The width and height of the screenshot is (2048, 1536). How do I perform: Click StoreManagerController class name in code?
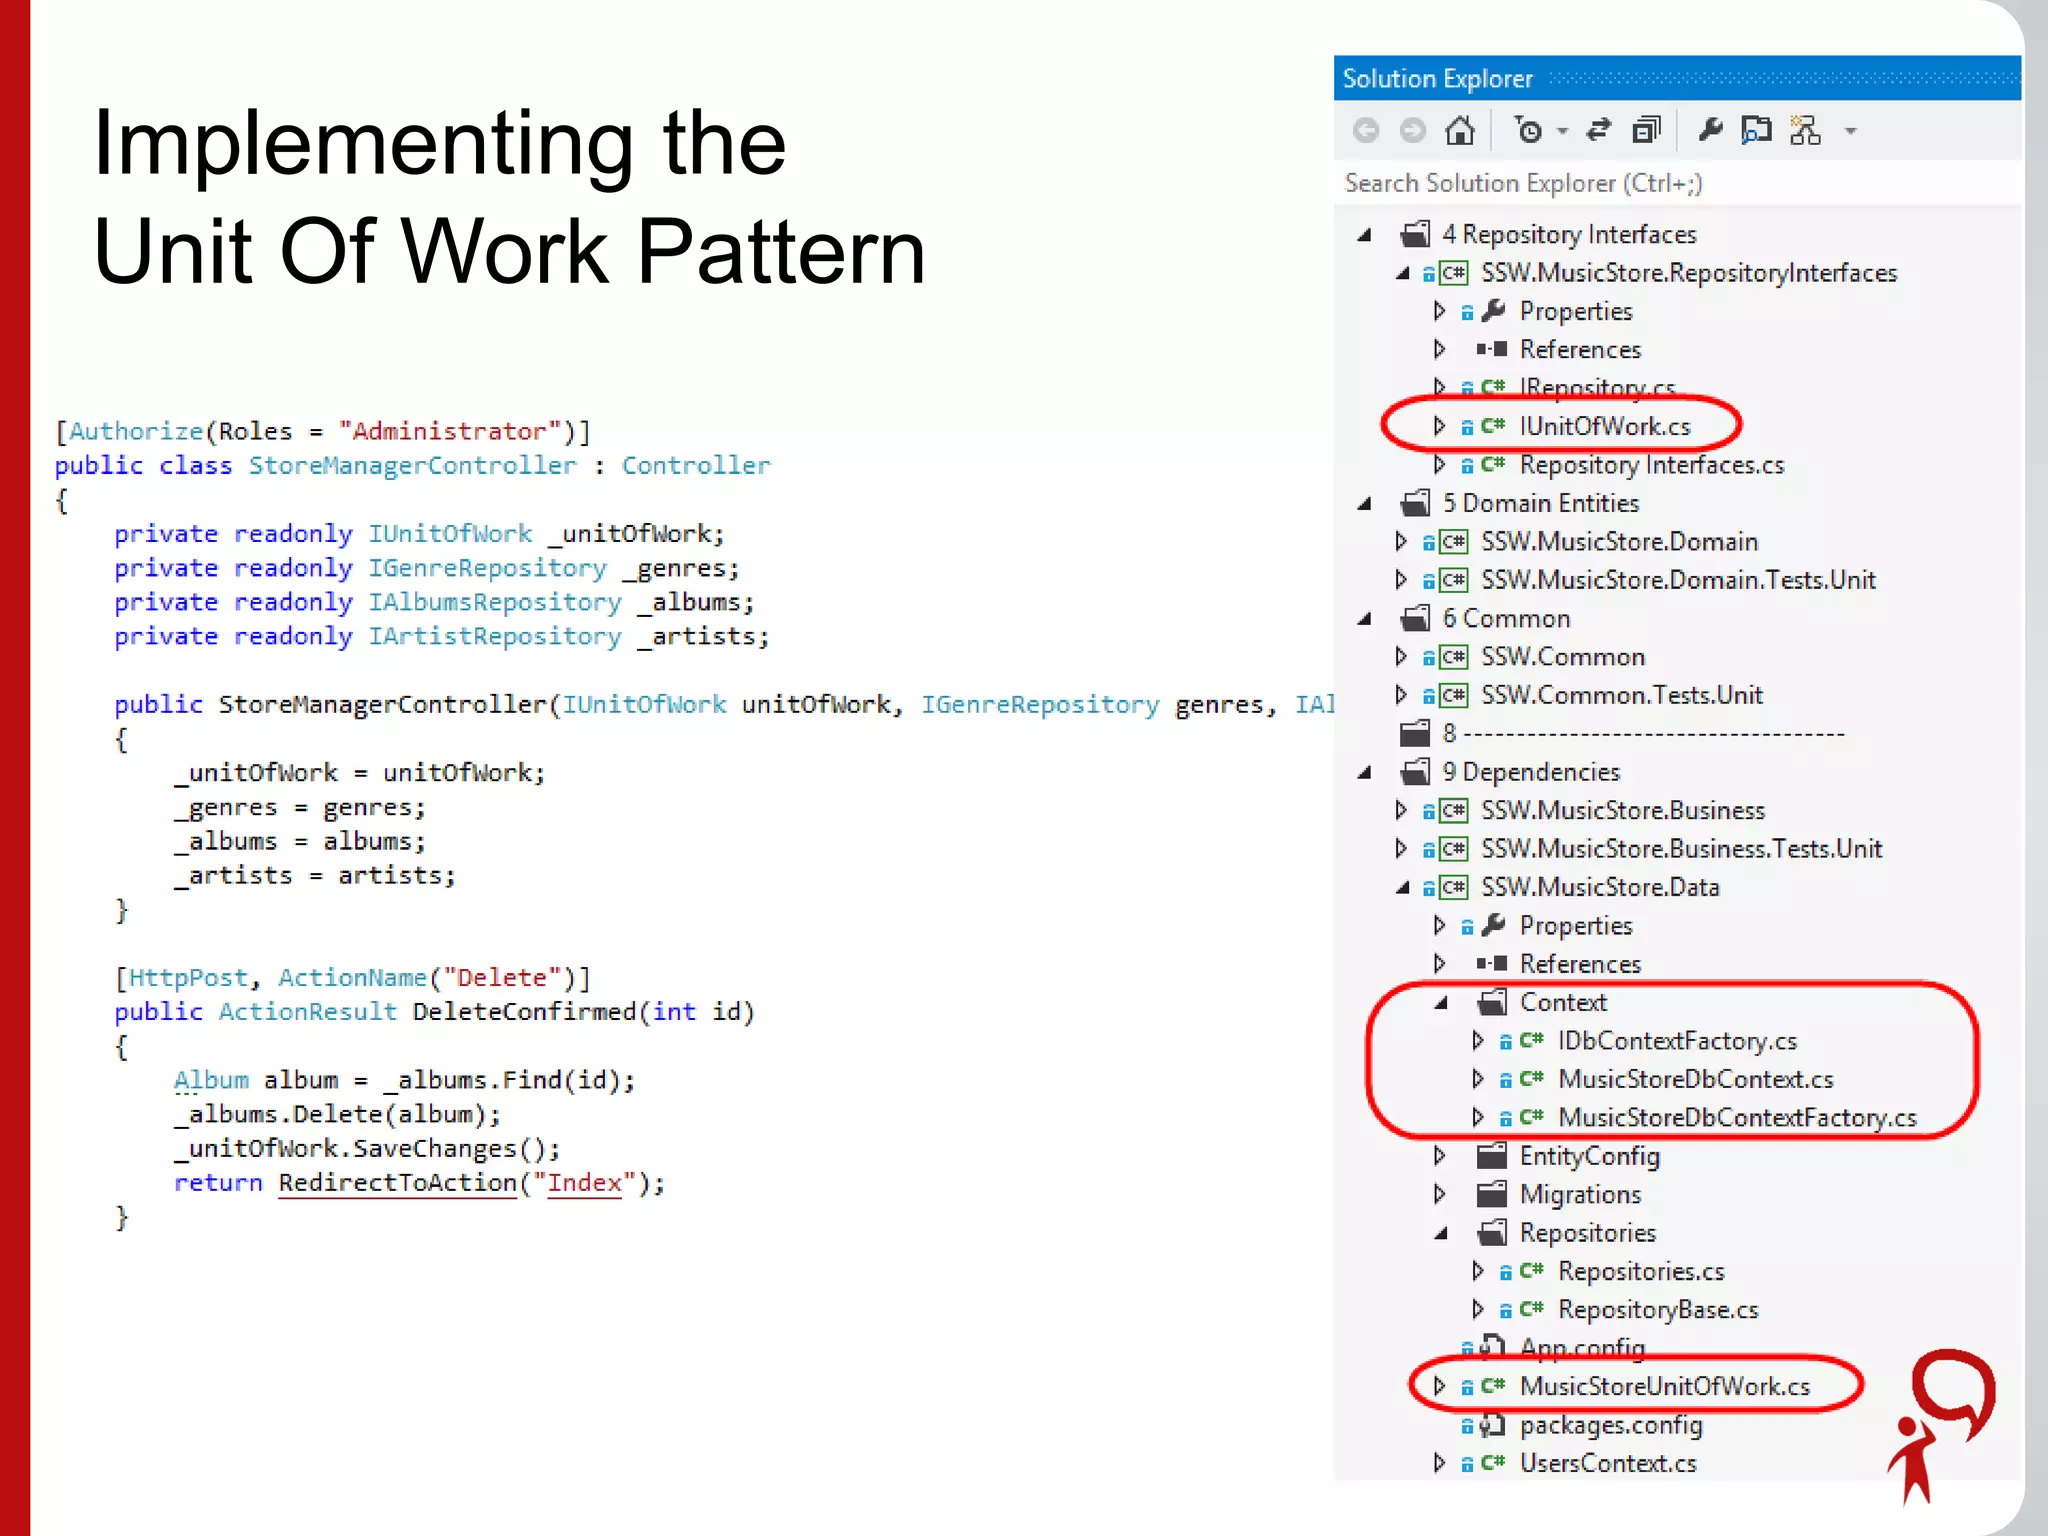[412, 466]
